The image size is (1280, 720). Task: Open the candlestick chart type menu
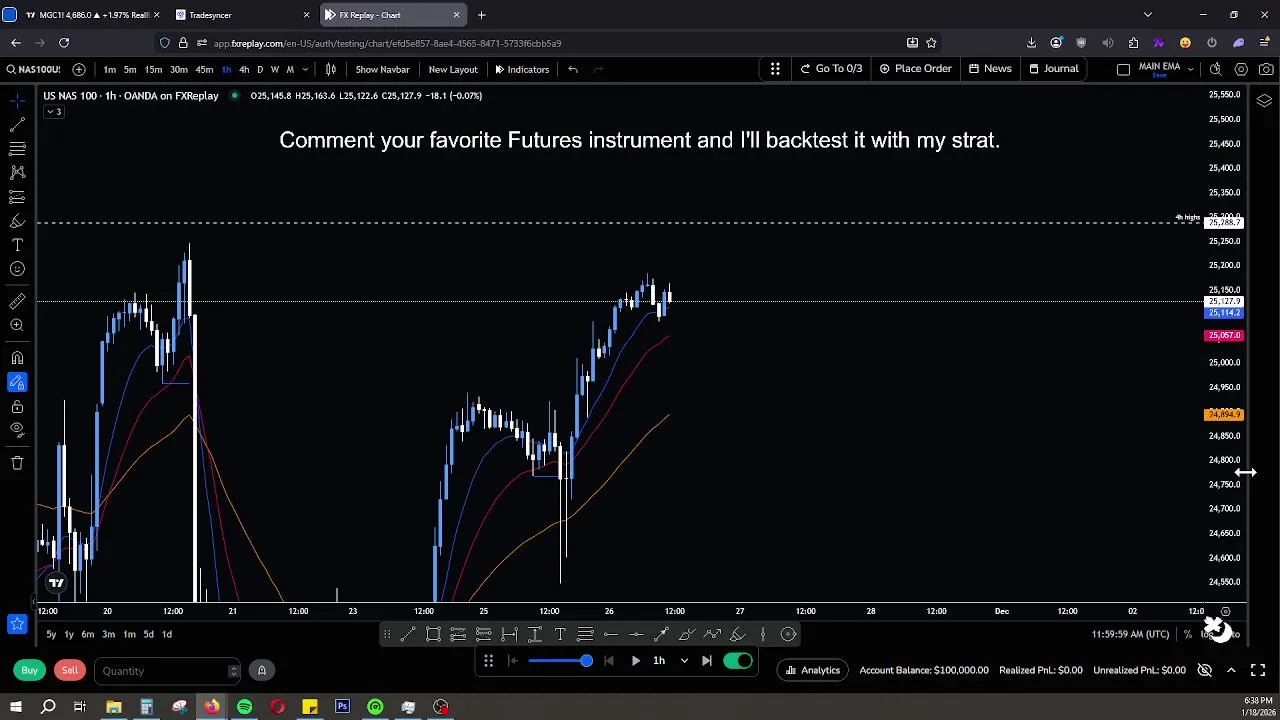point(331,69)
